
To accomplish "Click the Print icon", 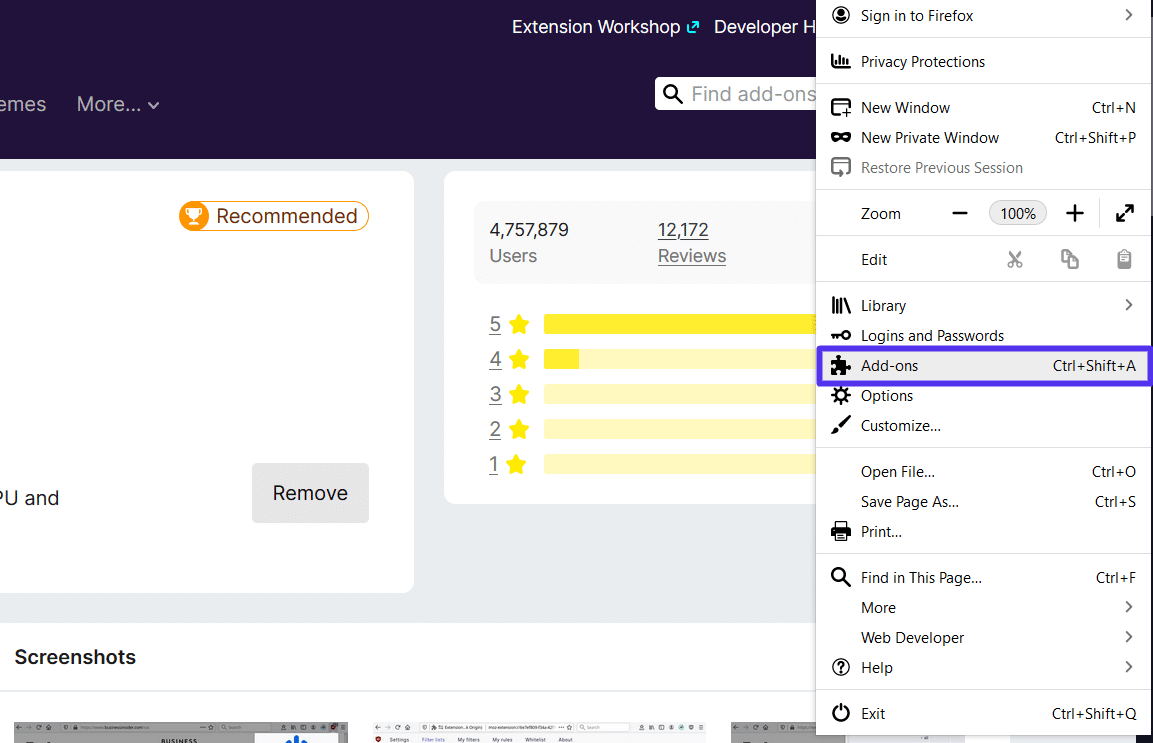I will click(840, 531).
